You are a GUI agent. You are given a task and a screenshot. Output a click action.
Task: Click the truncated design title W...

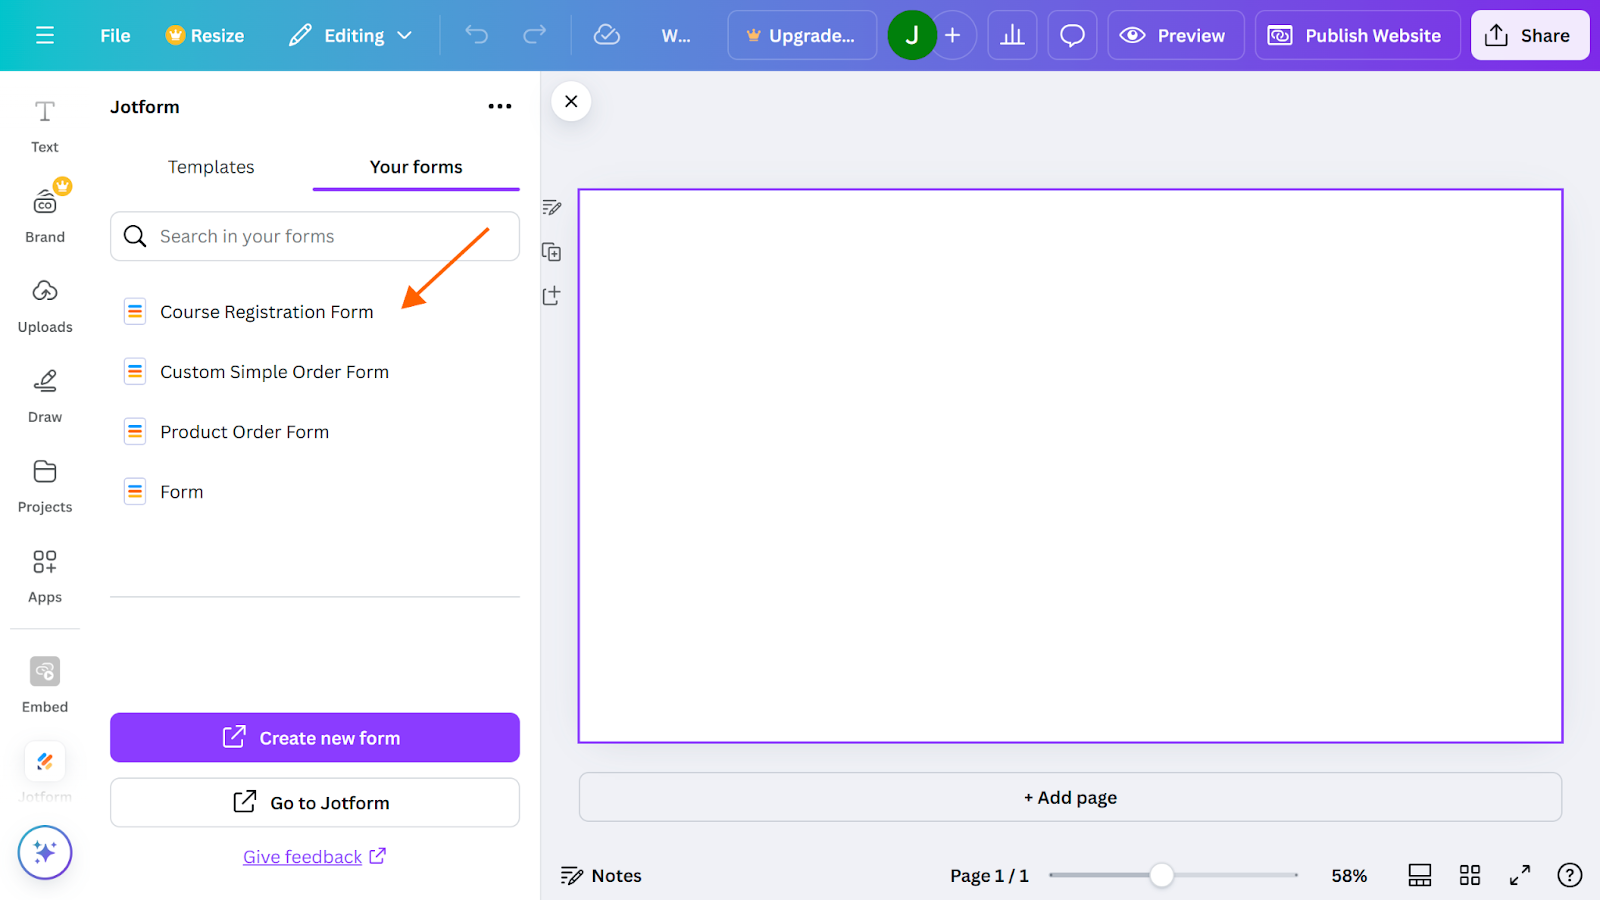coord(676,36)
